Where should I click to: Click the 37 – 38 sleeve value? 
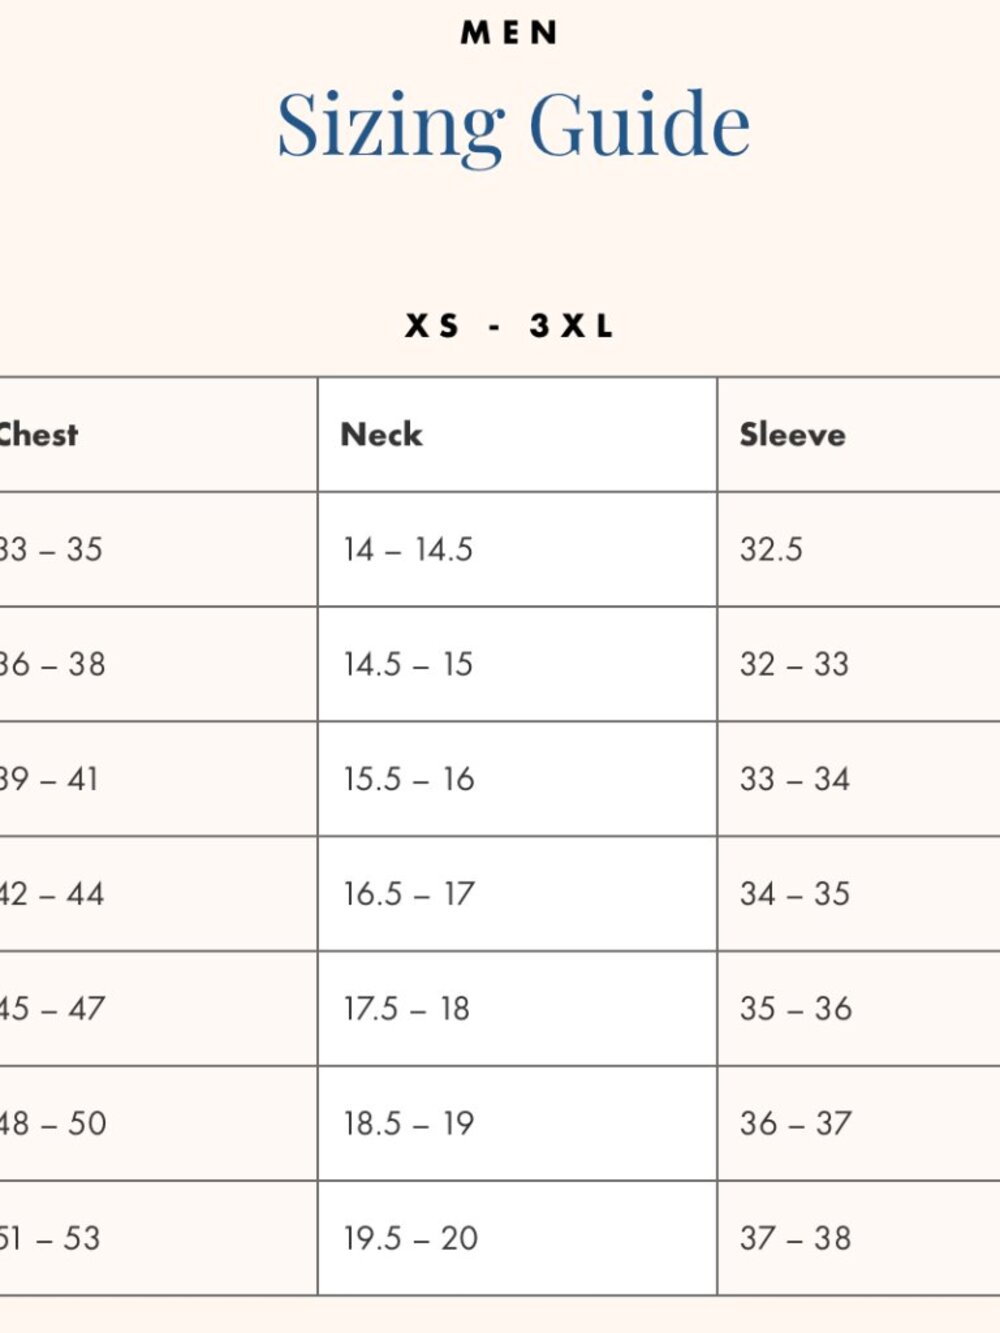[x=796, y=1239]
